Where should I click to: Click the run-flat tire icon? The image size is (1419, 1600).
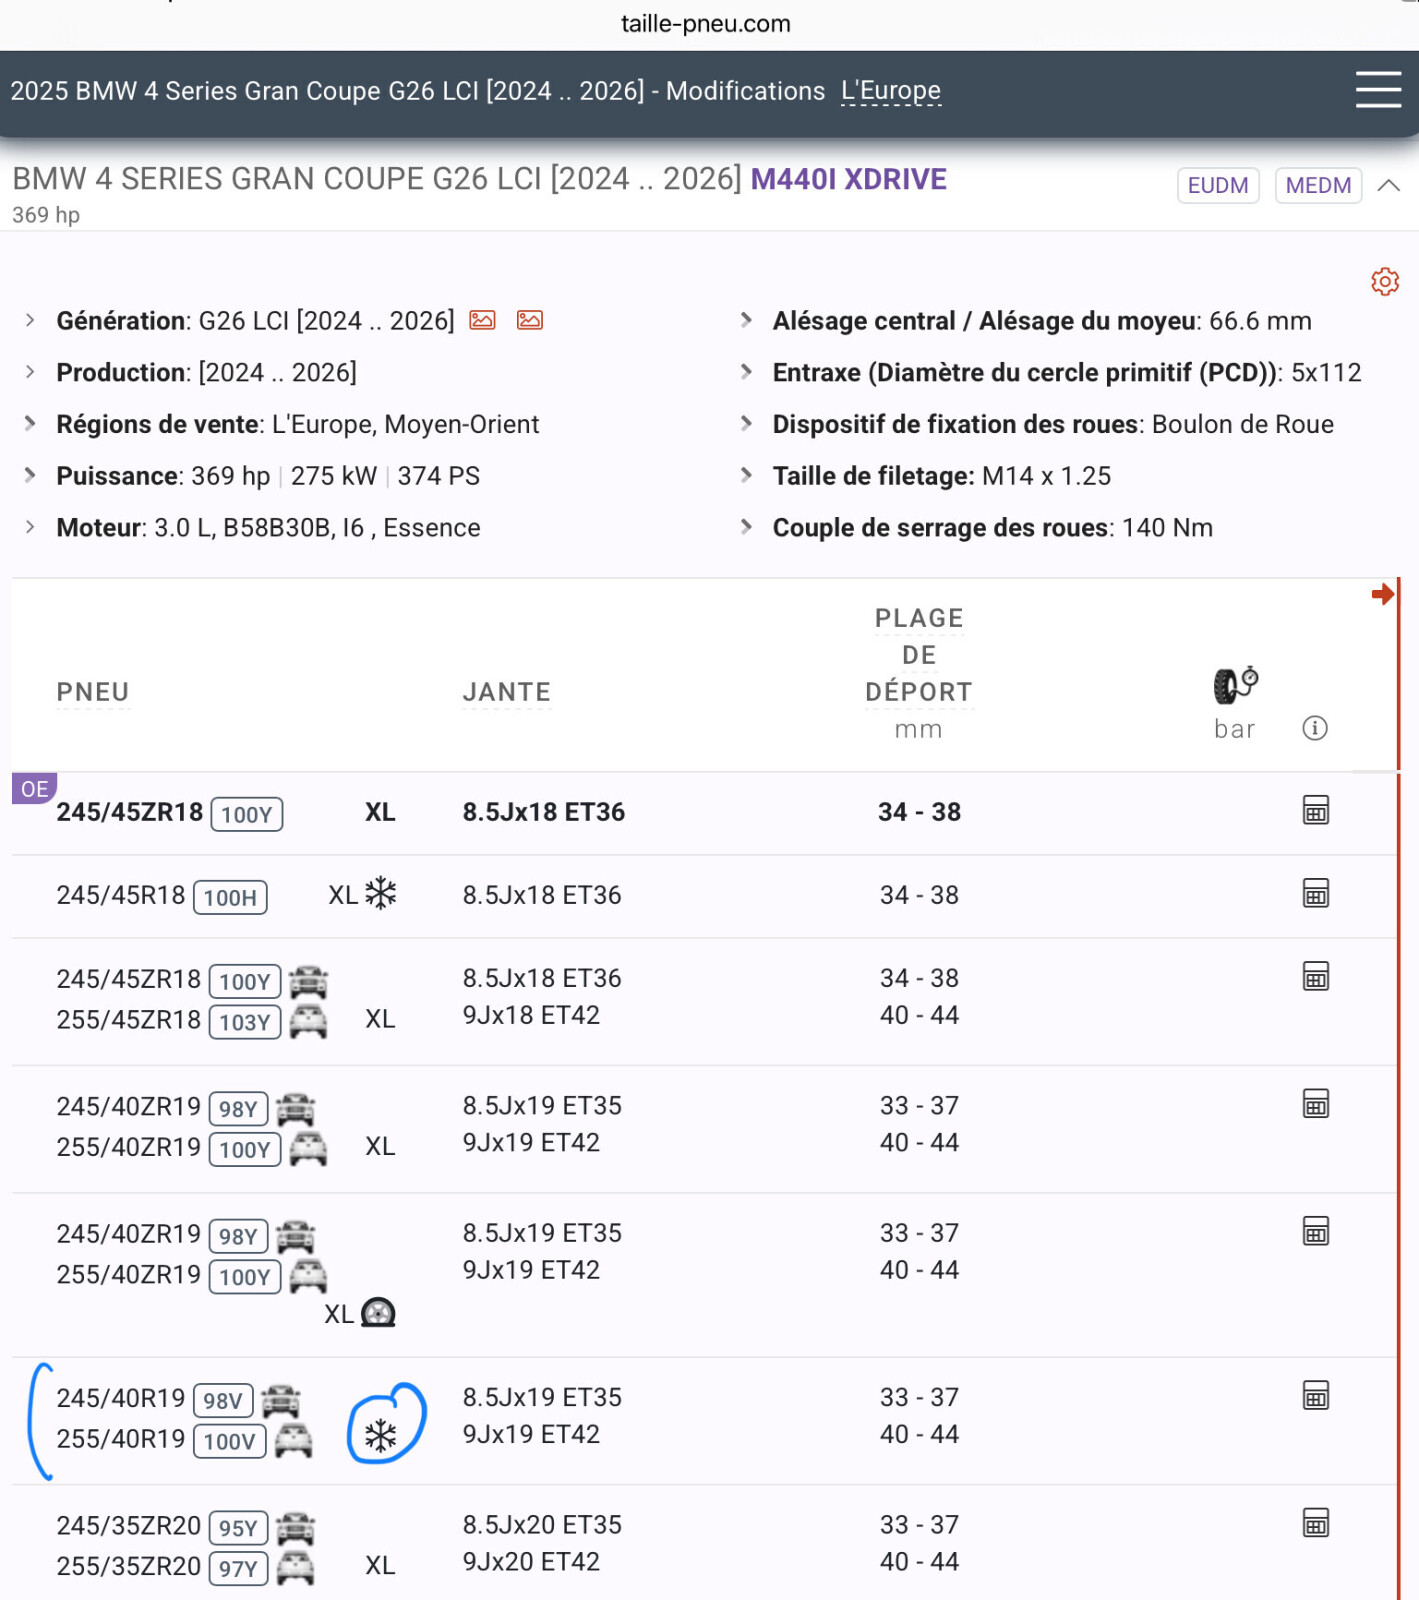[378, 1312]
